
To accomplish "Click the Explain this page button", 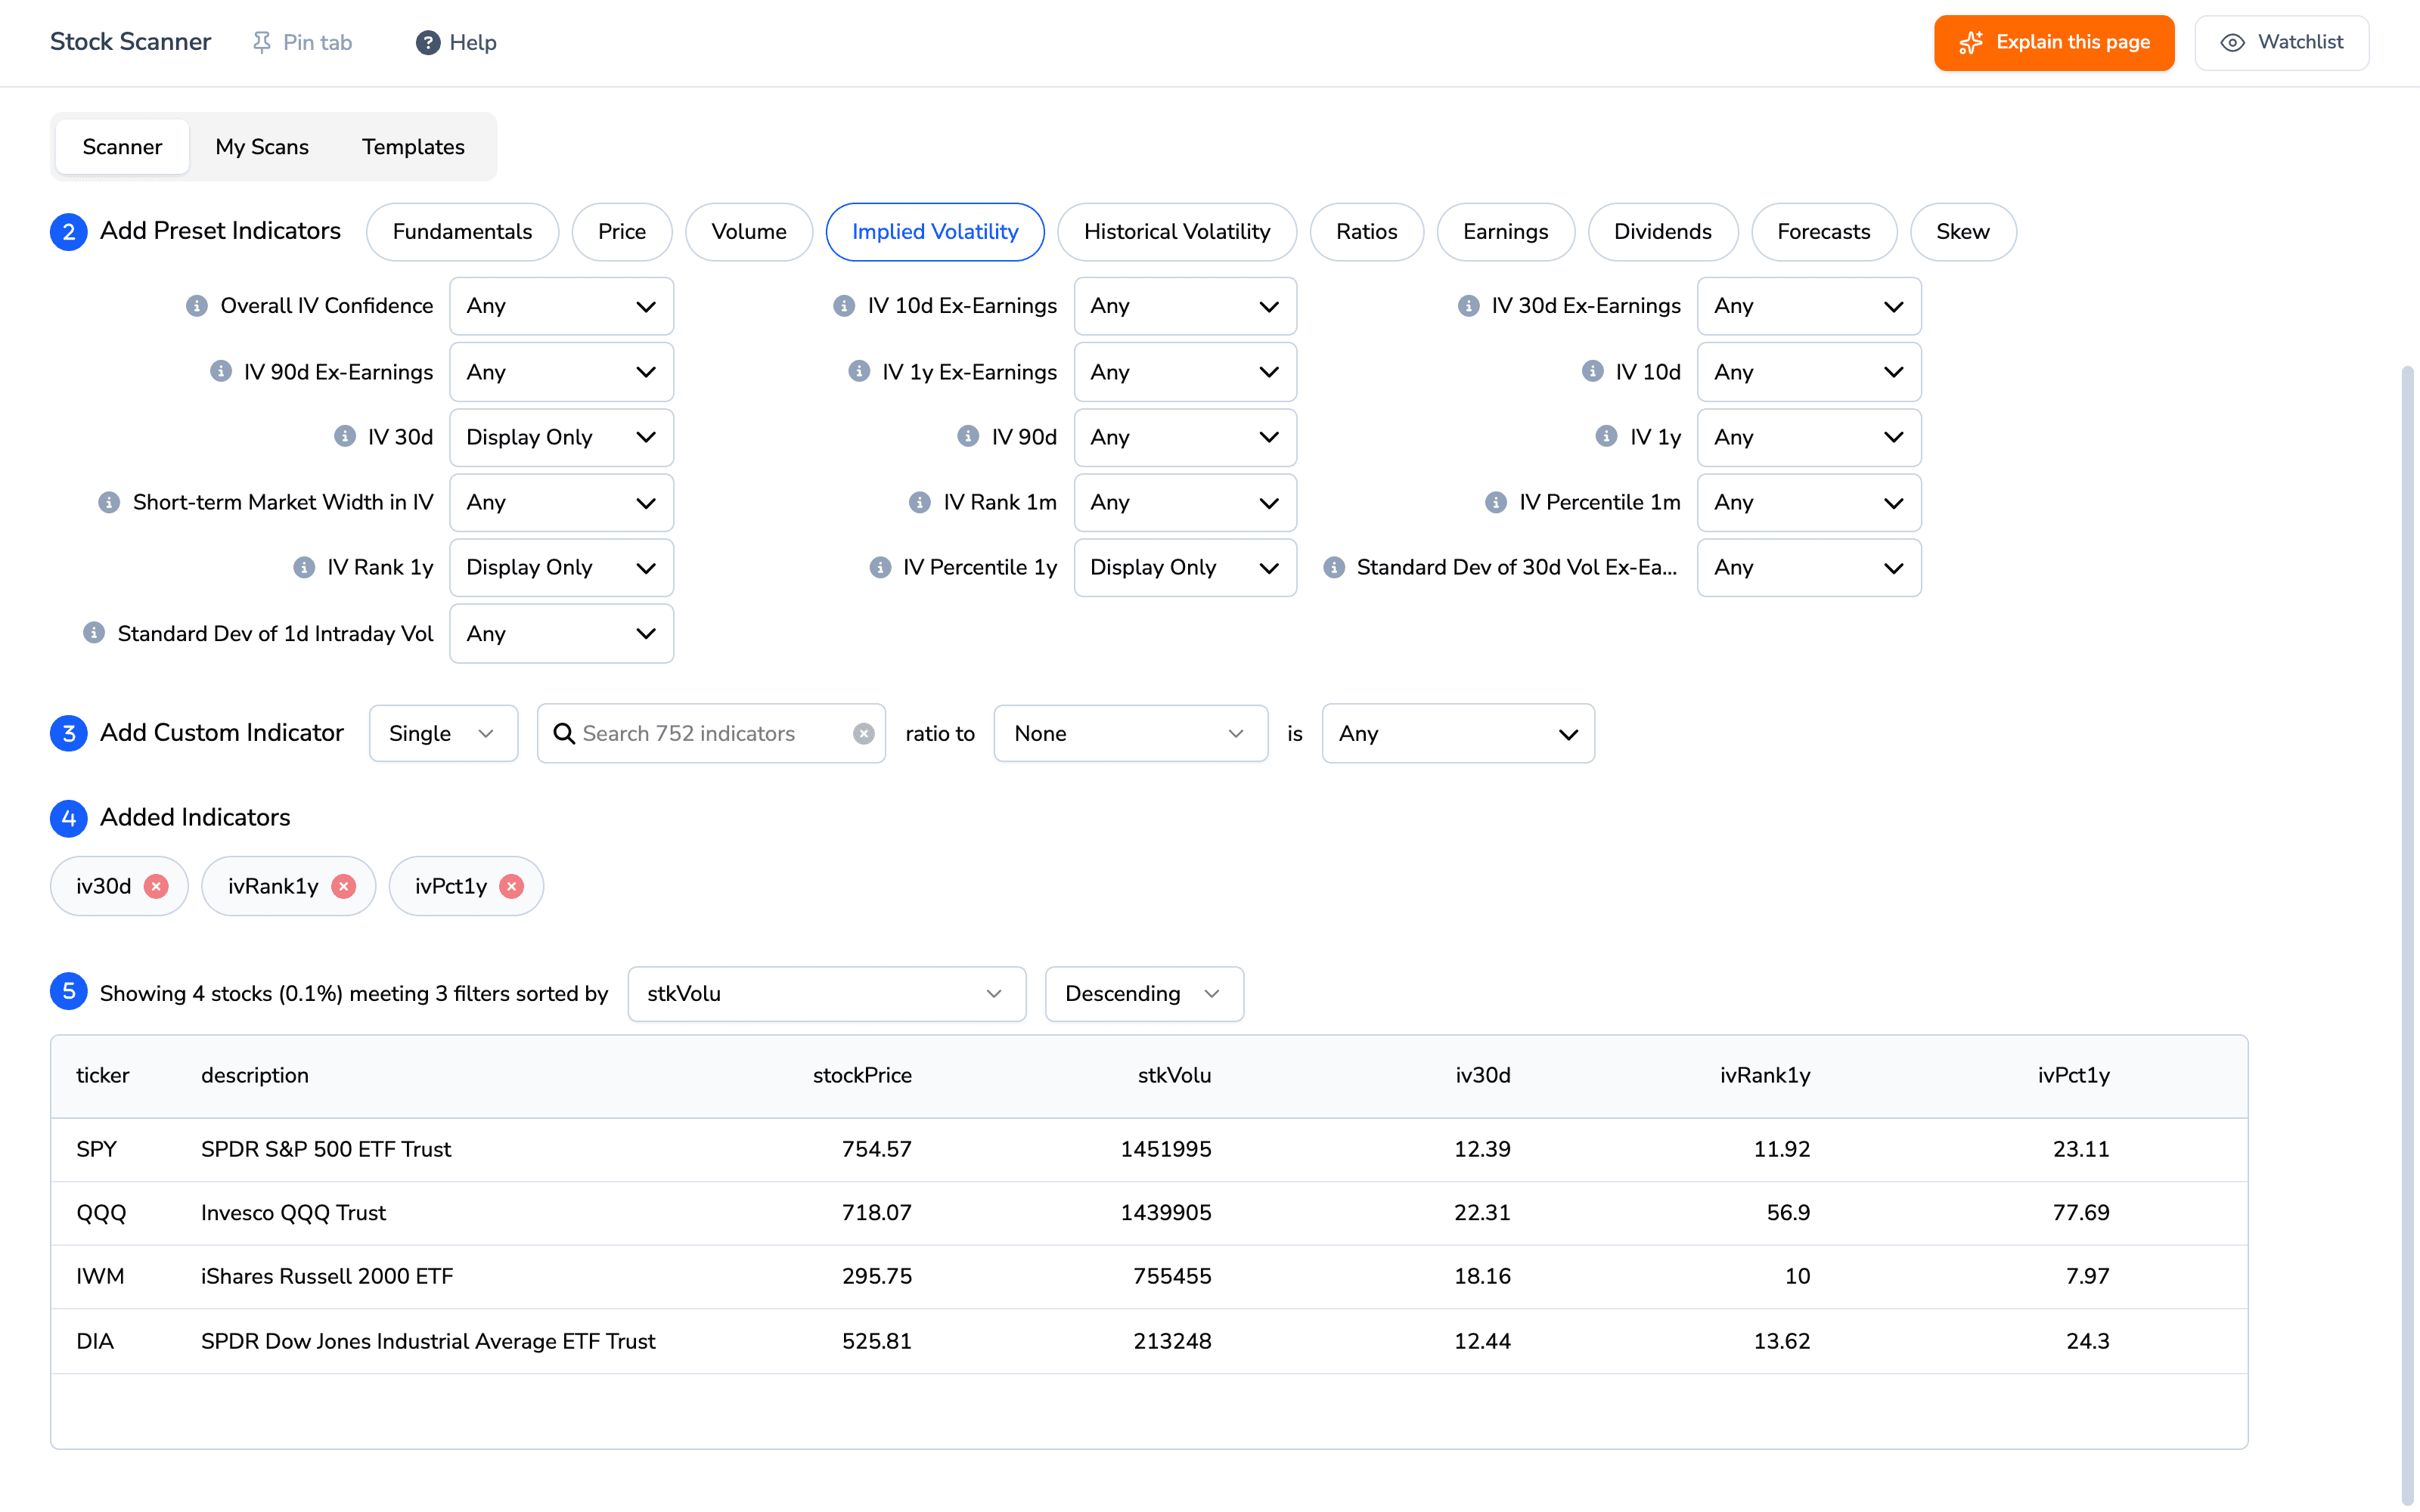I will (2054, 42).
